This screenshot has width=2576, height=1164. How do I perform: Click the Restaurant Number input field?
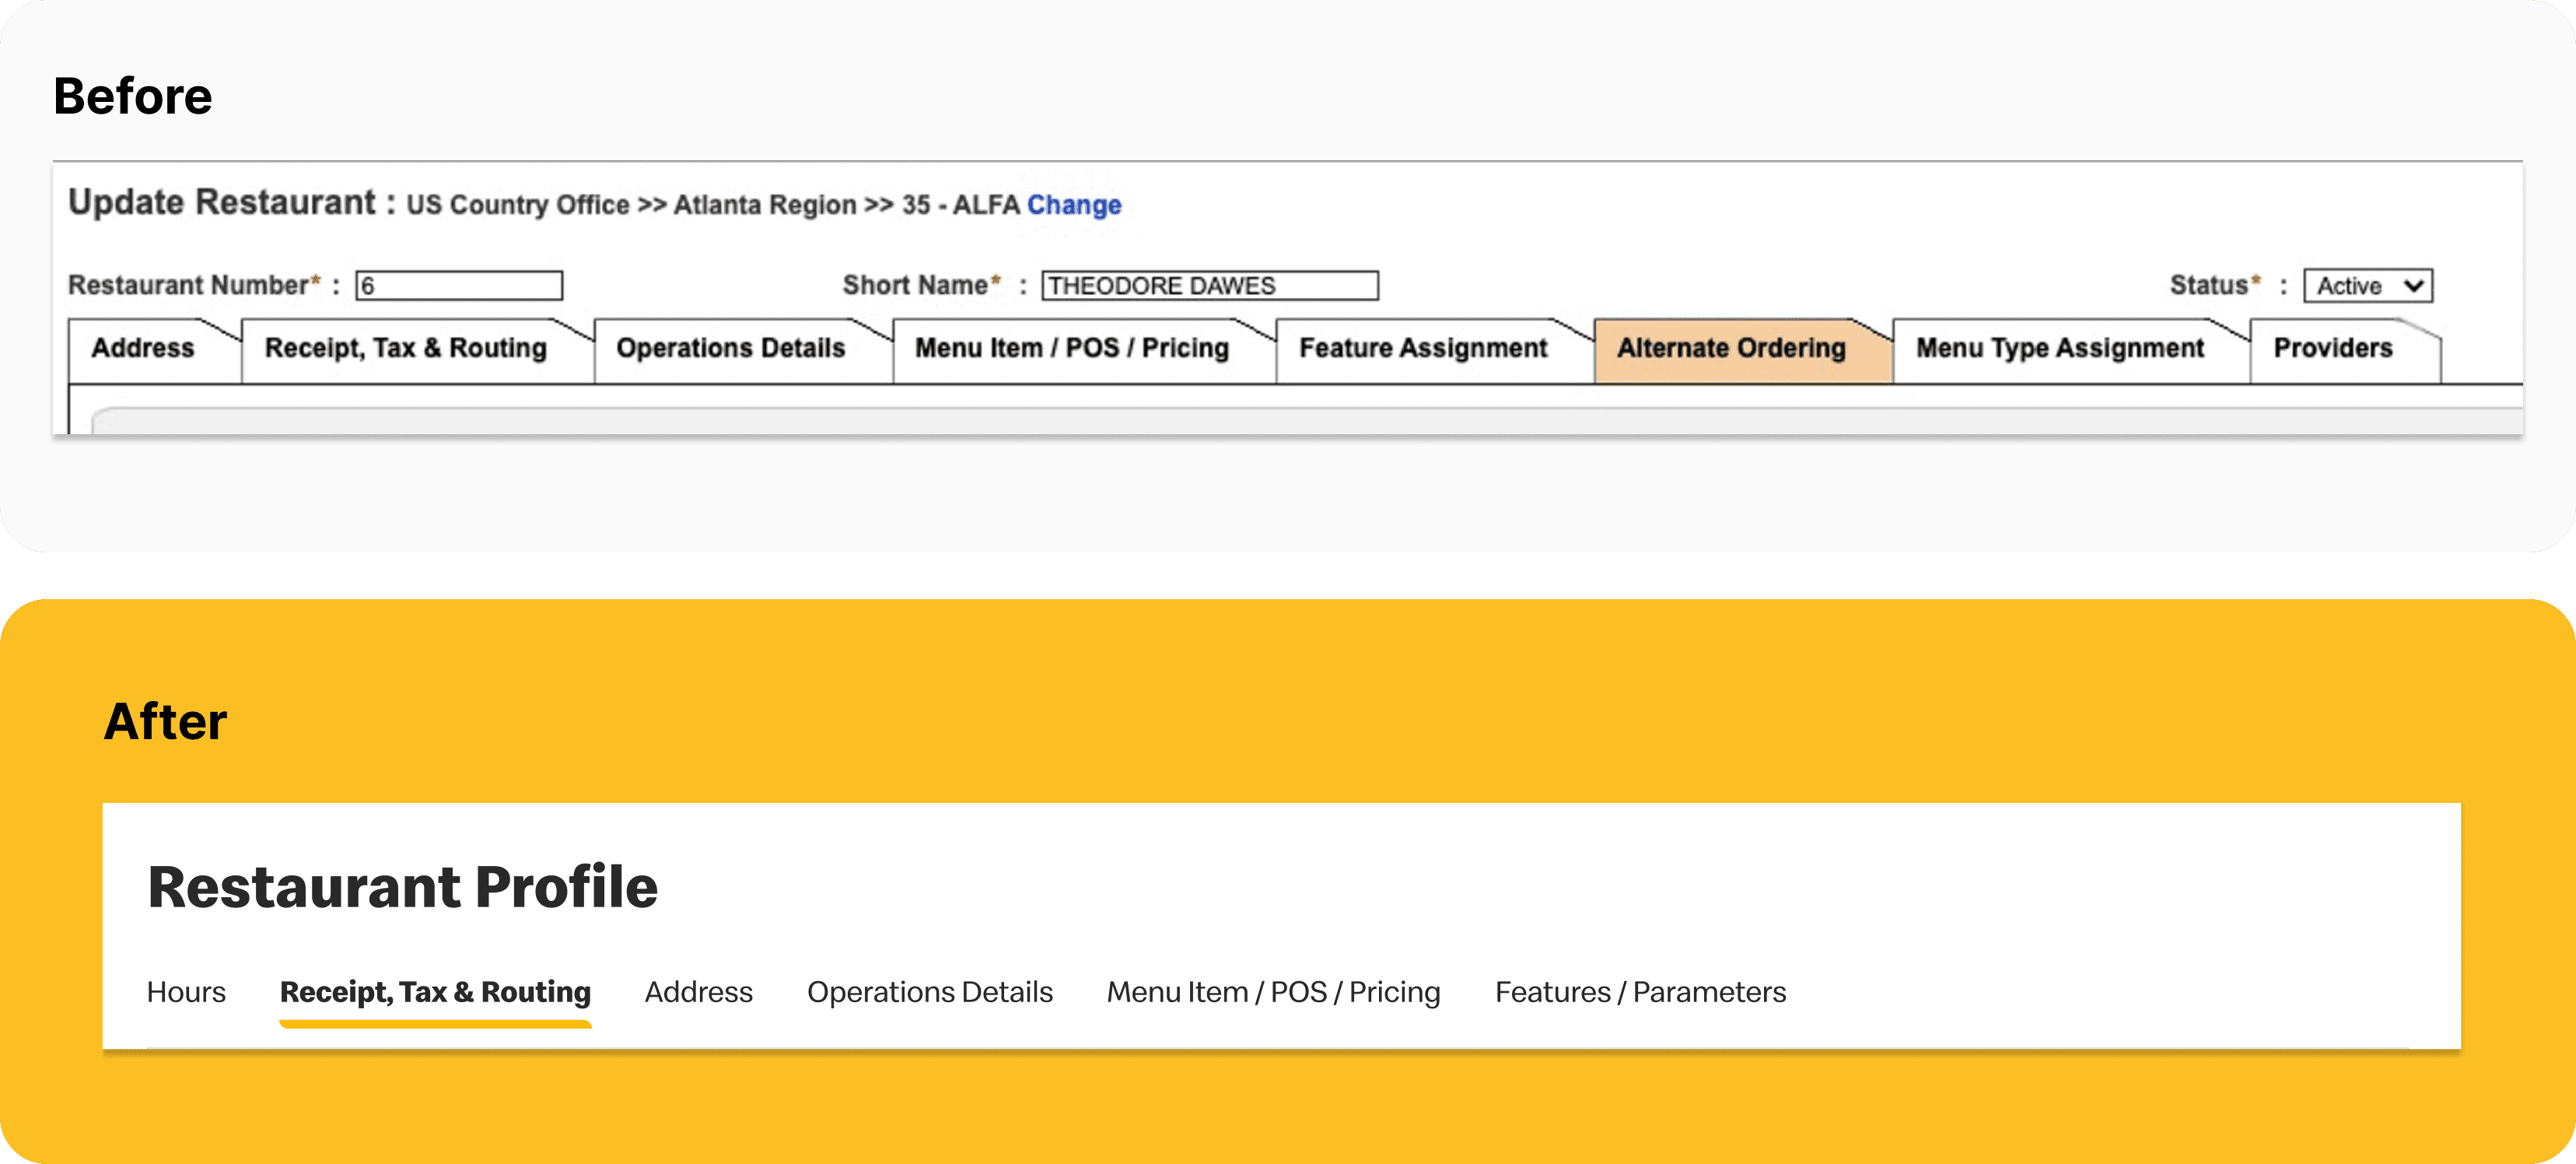point(459,286)
